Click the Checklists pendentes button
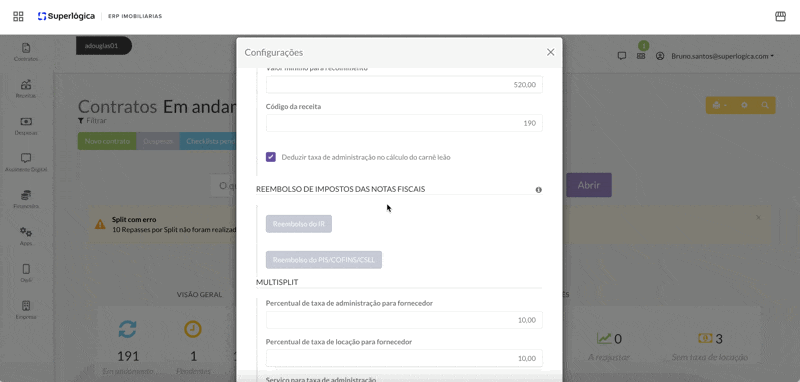This screenshot has height=382, width=800. click(209, 141)
